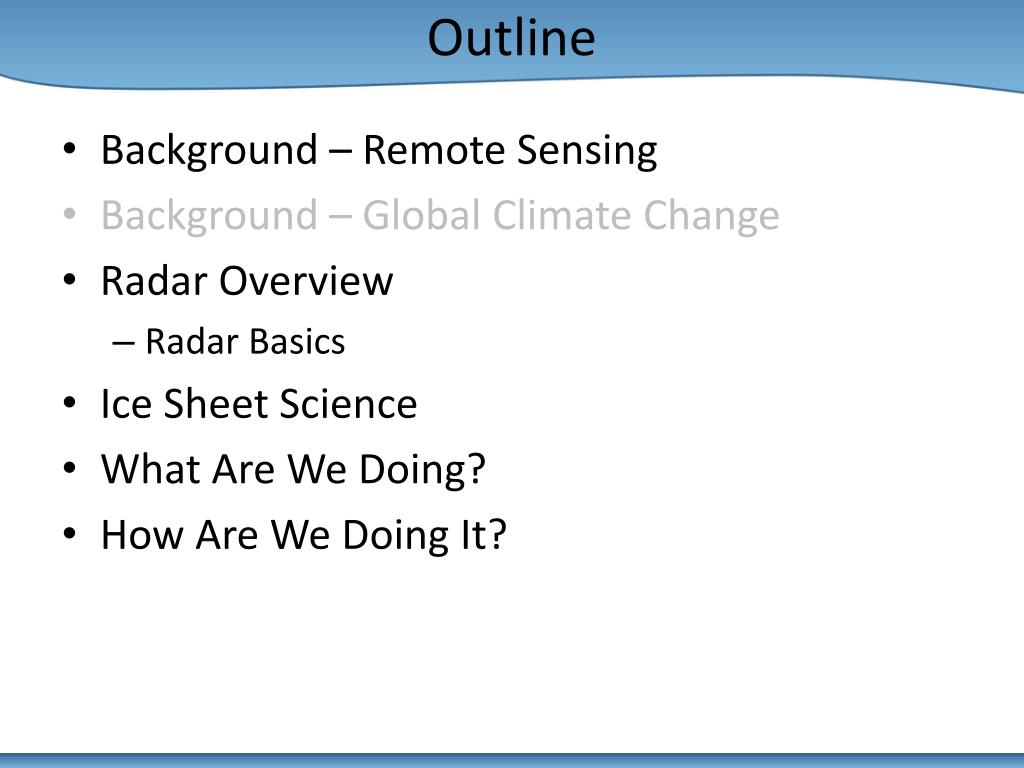Click the bullet before "How Are We Doing It?"
The image size is (1024, 768).
pyautogui.click(x=68, y=536)
